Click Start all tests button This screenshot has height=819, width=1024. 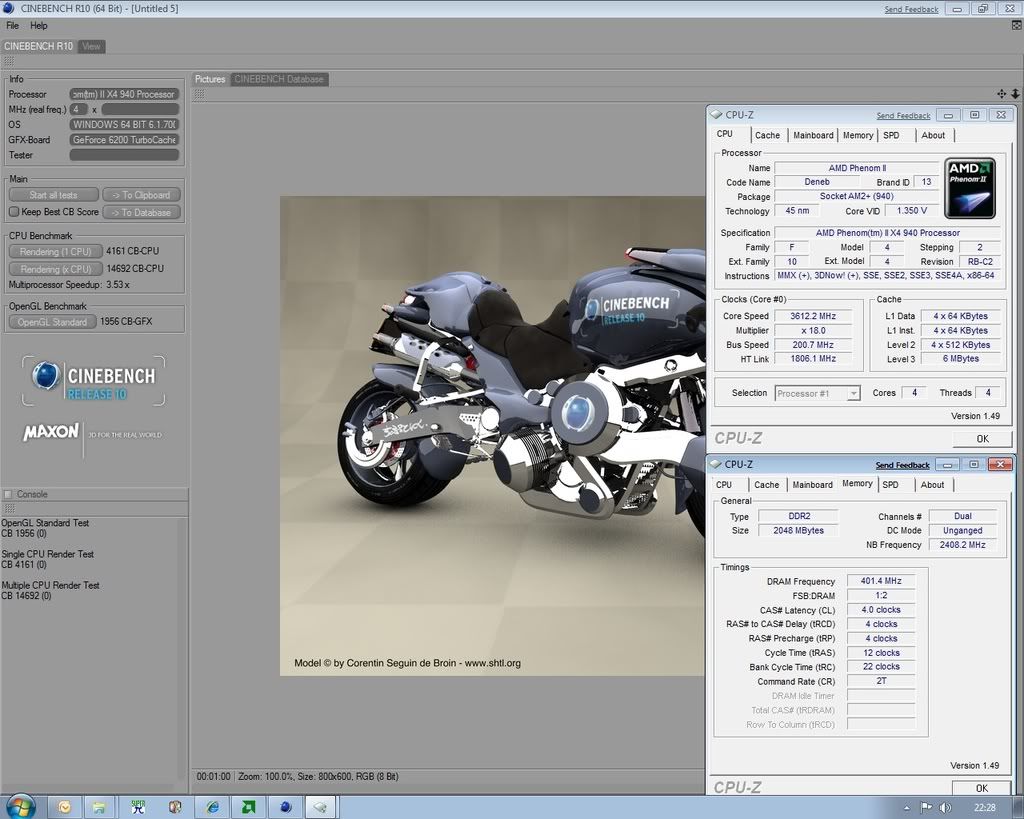[54, 195]
